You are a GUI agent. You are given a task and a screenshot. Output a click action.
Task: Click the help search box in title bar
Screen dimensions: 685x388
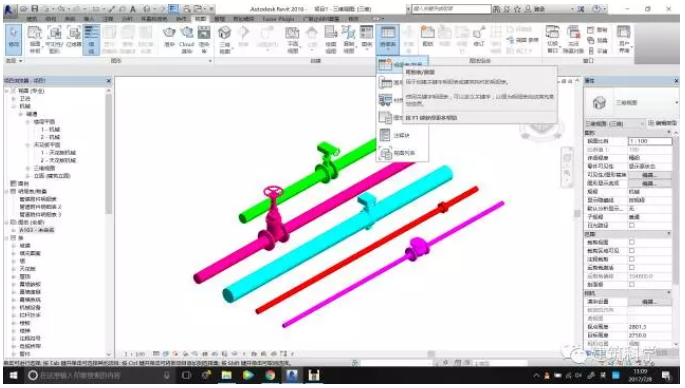[451, 9]
